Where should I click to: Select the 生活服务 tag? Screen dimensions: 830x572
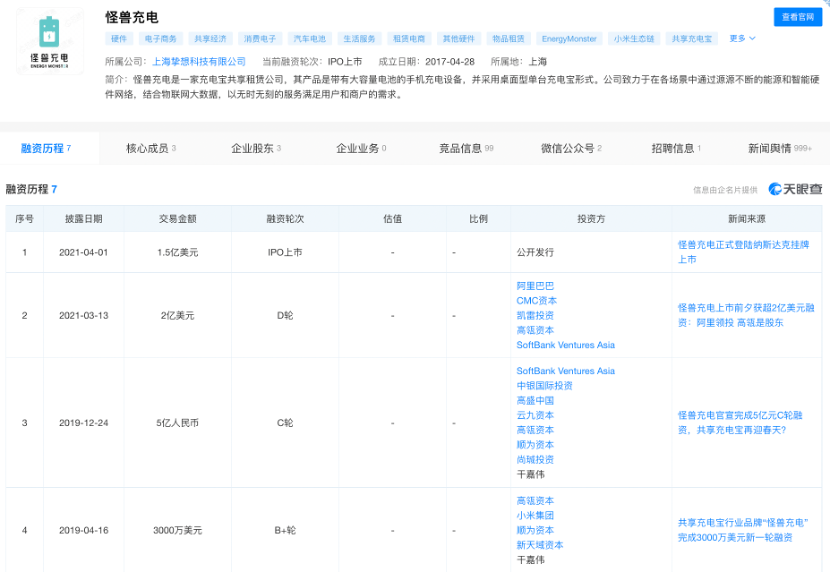pos(359,39)
